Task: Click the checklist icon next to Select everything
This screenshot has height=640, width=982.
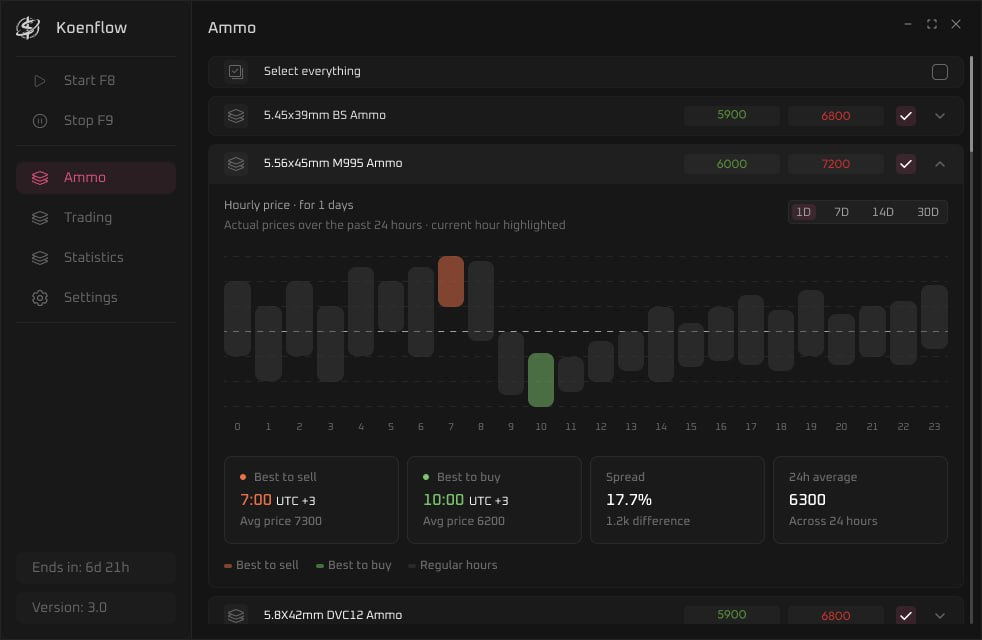Action: point(236,72)
